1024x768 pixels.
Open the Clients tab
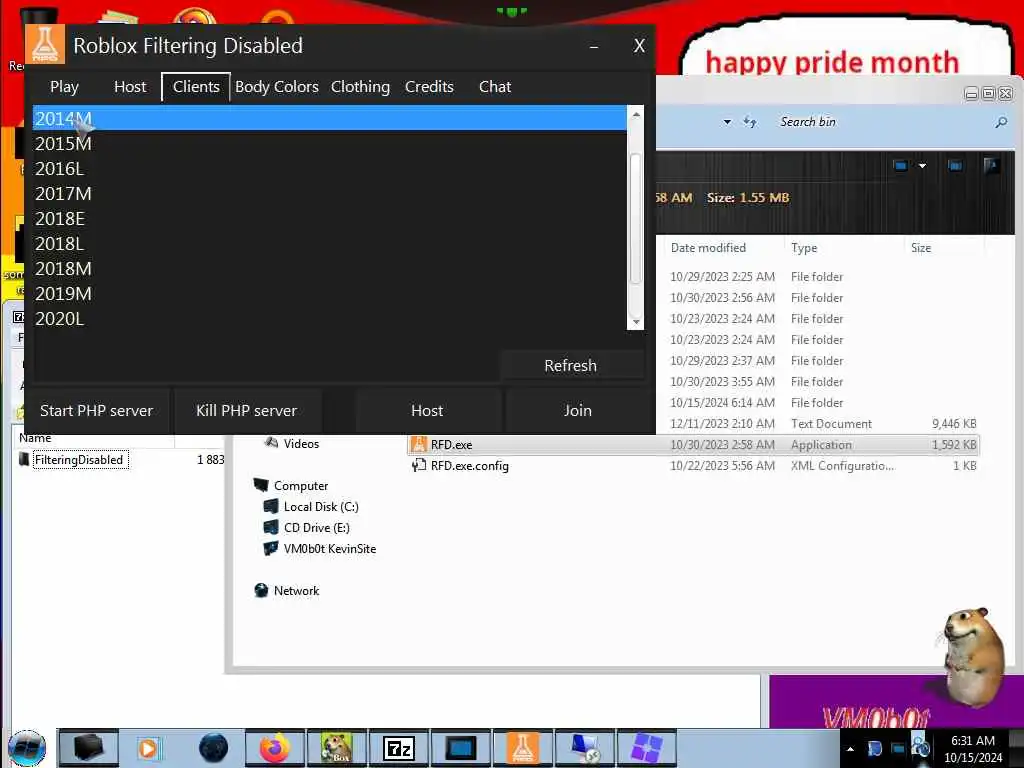(x=196, y=87)
